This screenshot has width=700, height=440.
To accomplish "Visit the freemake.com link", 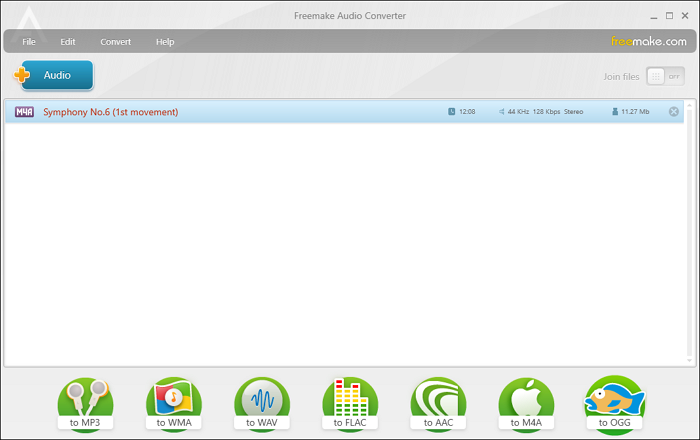I will (x=649, y=42).
